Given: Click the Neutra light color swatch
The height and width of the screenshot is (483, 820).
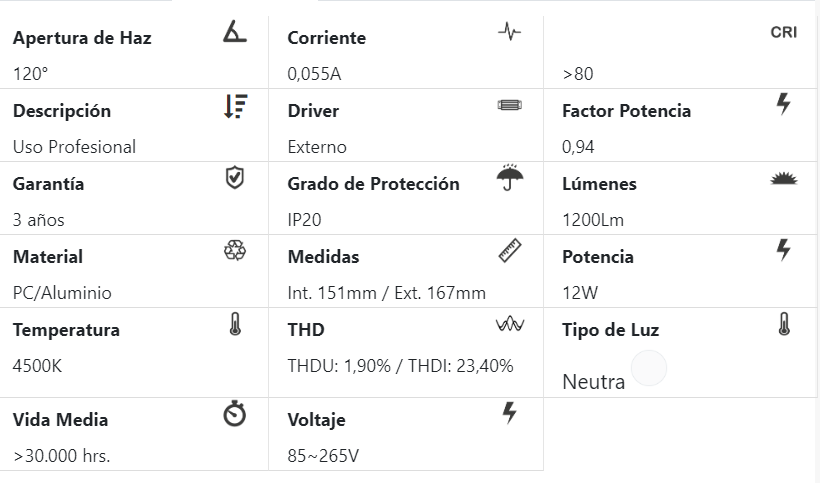Looking at the screenshot, I should pyautogui.click(x=649, y=369).
